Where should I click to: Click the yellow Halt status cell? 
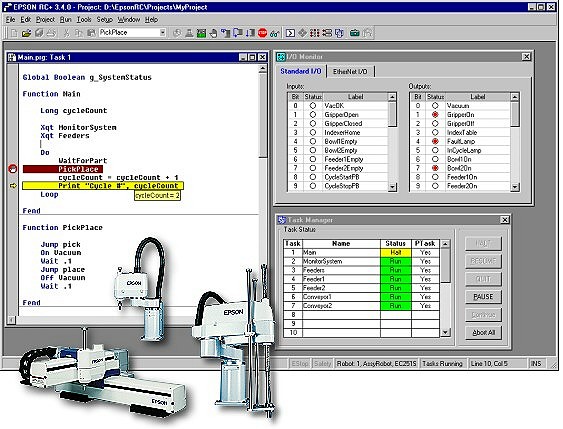396,252
